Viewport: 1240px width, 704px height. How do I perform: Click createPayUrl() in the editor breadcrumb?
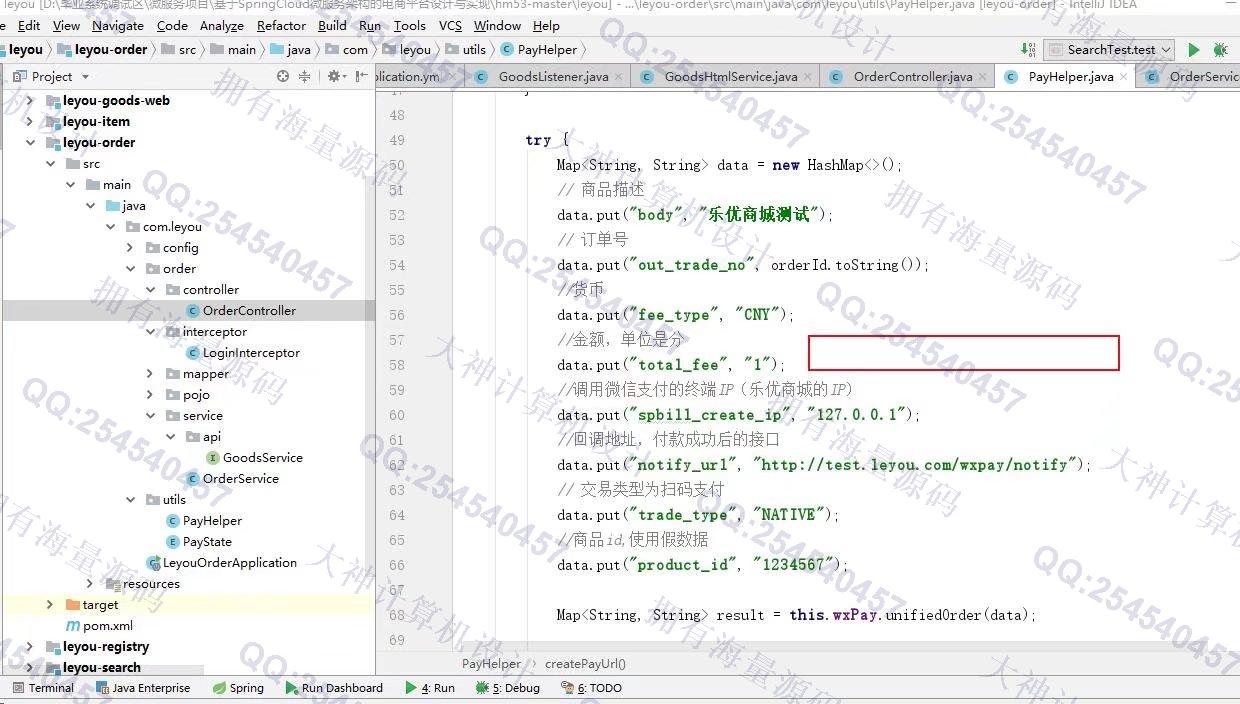point(585,663)
